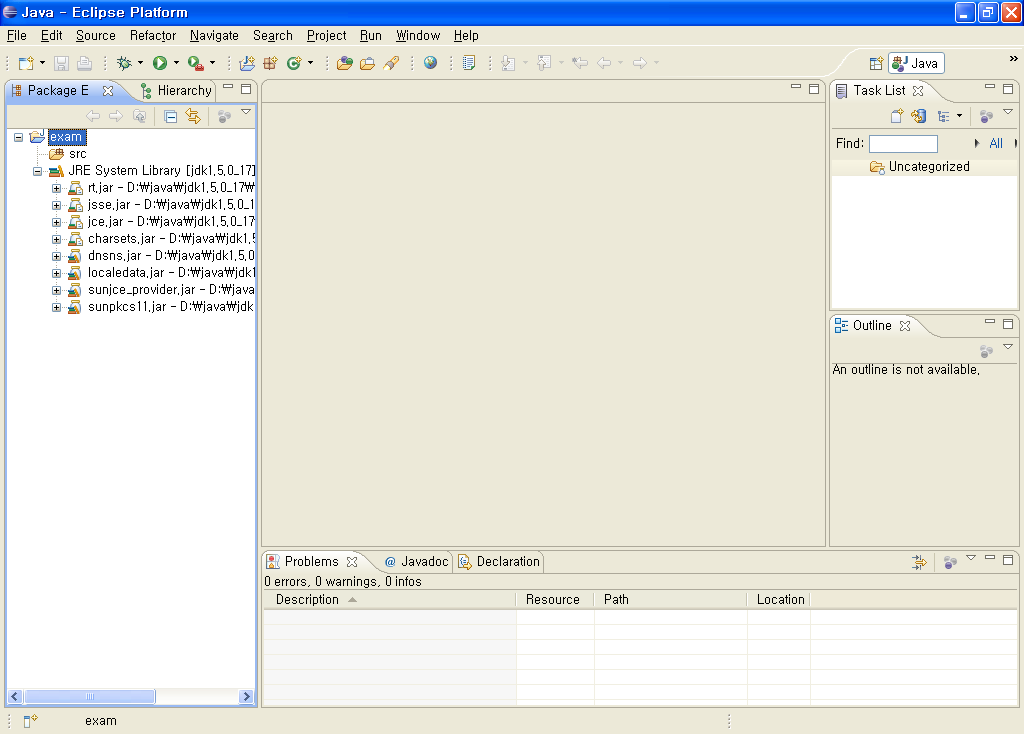
Task: Expand the rt.jar library node
Action: pos(57,187)
